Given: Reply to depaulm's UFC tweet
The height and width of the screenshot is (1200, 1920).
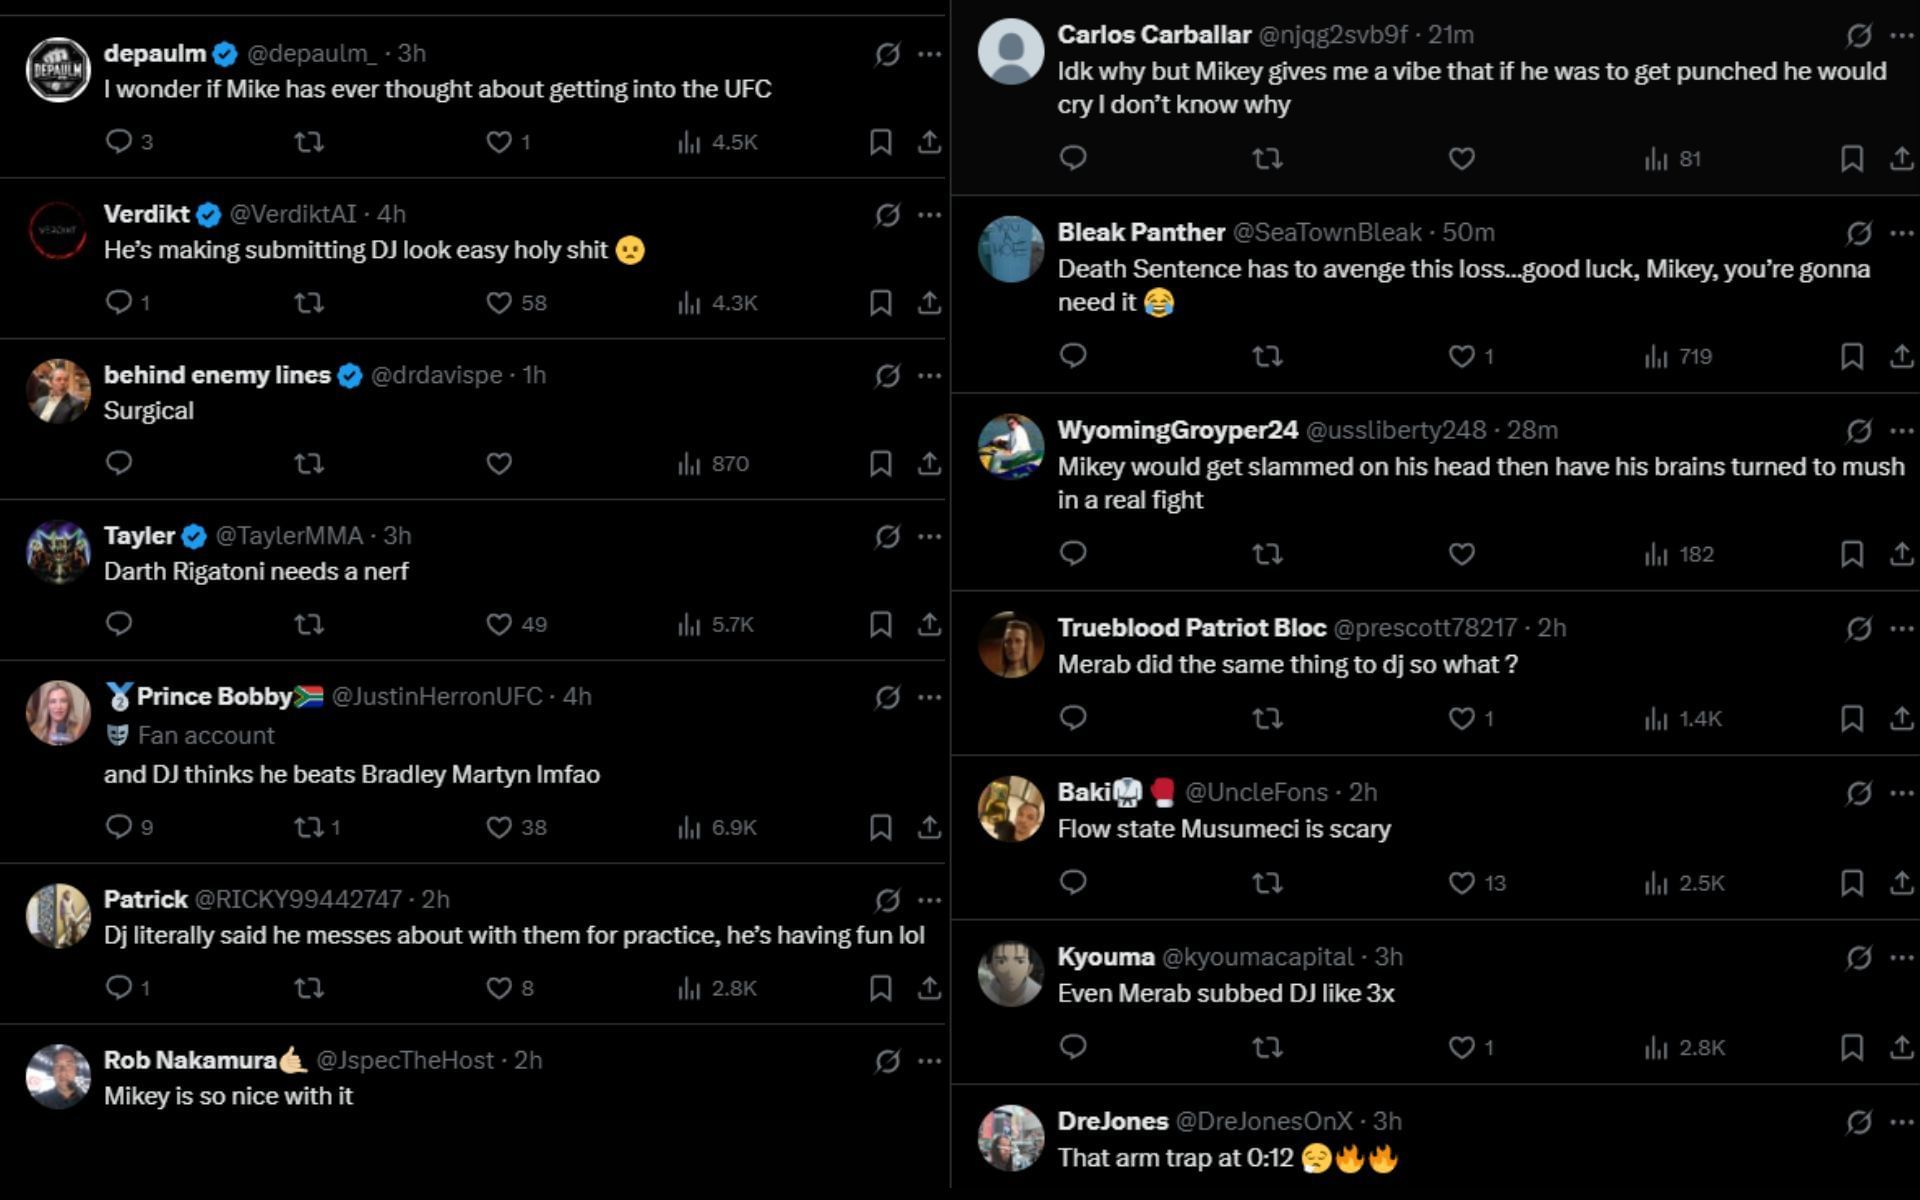Looking at the screenshot, I should tap(119, 142).
